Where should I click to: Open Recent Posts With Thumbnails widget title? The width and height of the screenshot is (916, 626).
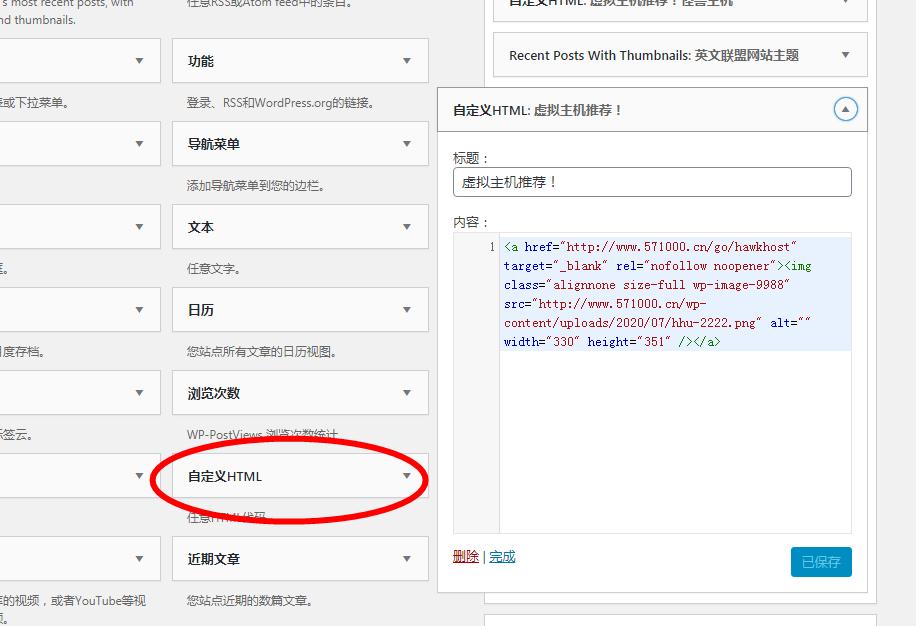coord(654,55)
